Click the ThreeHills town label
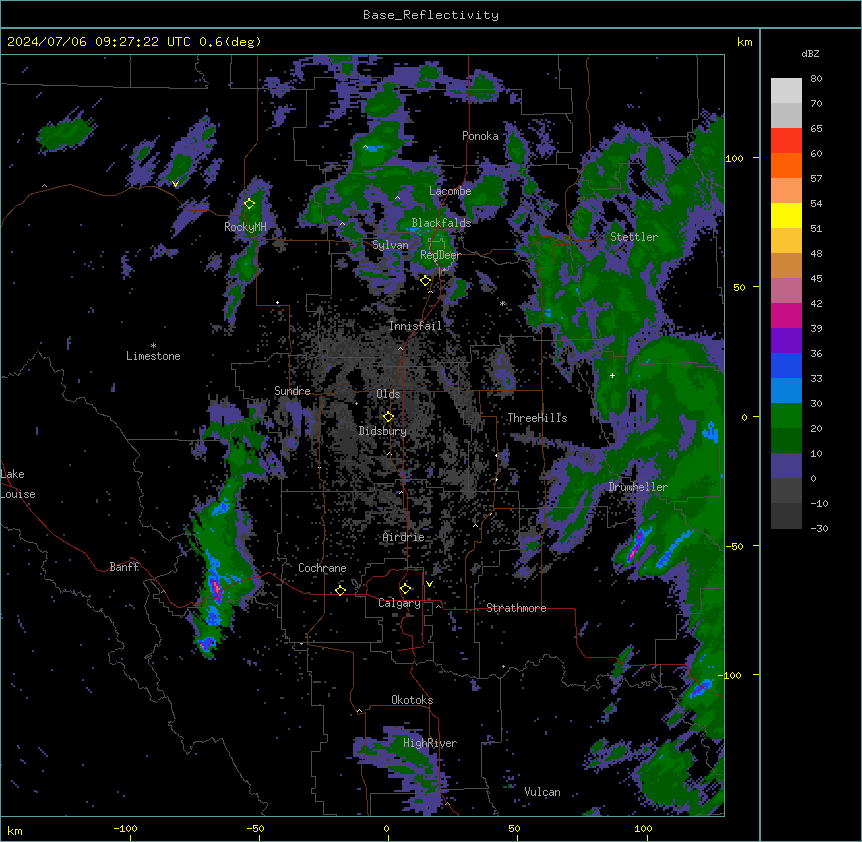This screenshot has height=842, width=862. [537, 418]
